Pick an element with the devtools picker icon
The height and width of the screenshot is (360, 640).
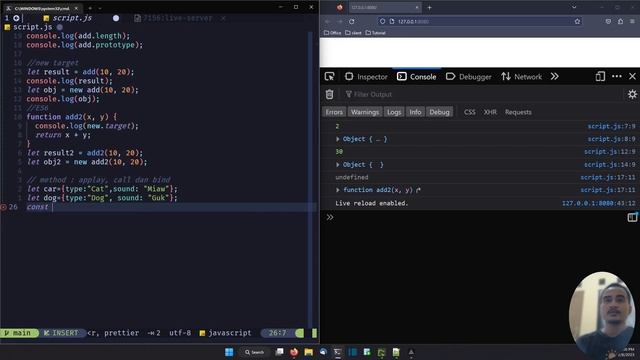[329, 76]
